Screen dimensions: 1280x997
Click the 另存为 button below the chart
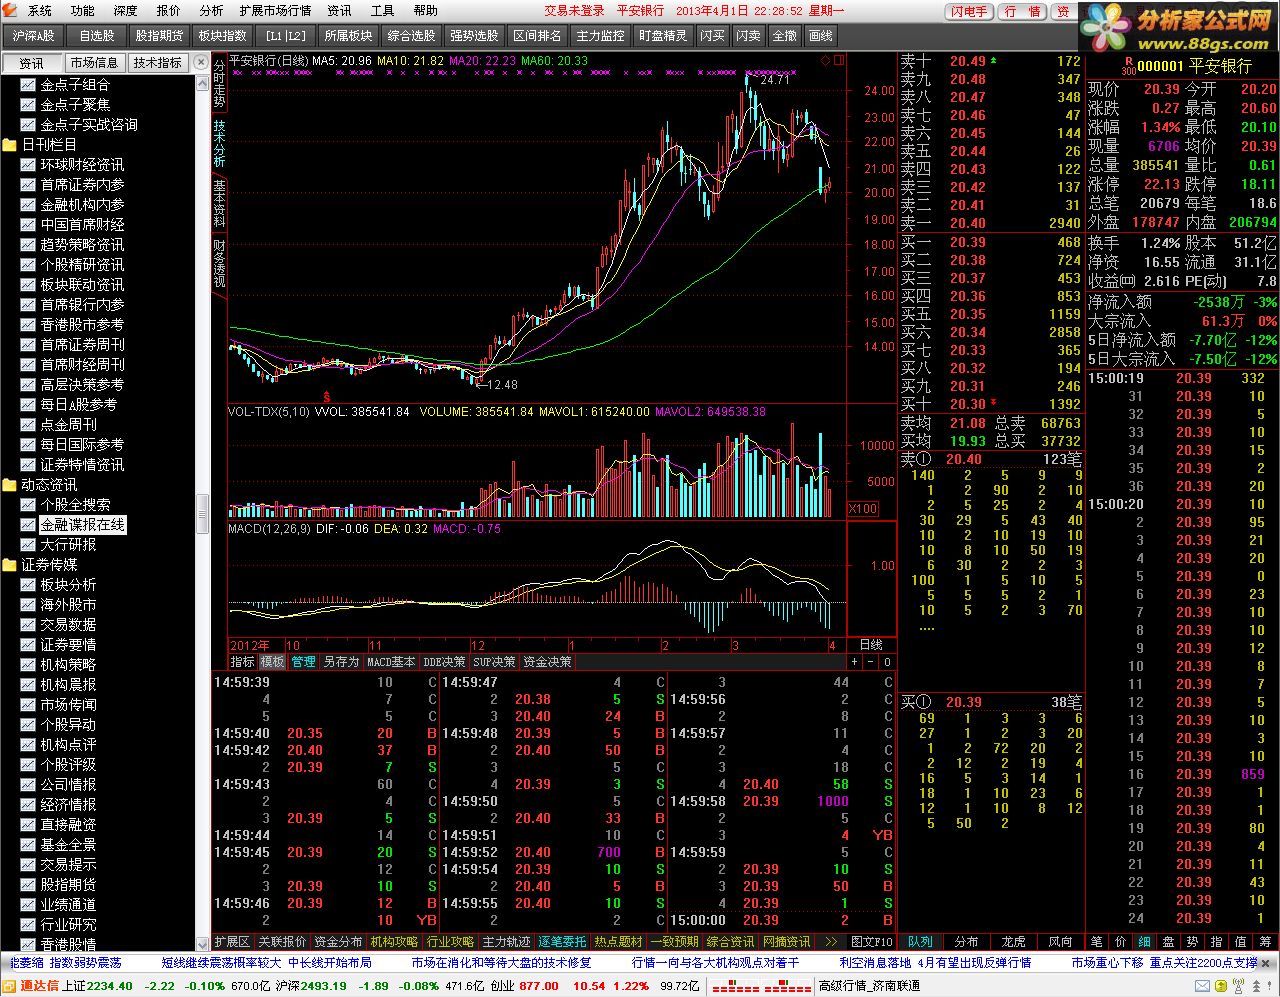click(x=341, y=662)
